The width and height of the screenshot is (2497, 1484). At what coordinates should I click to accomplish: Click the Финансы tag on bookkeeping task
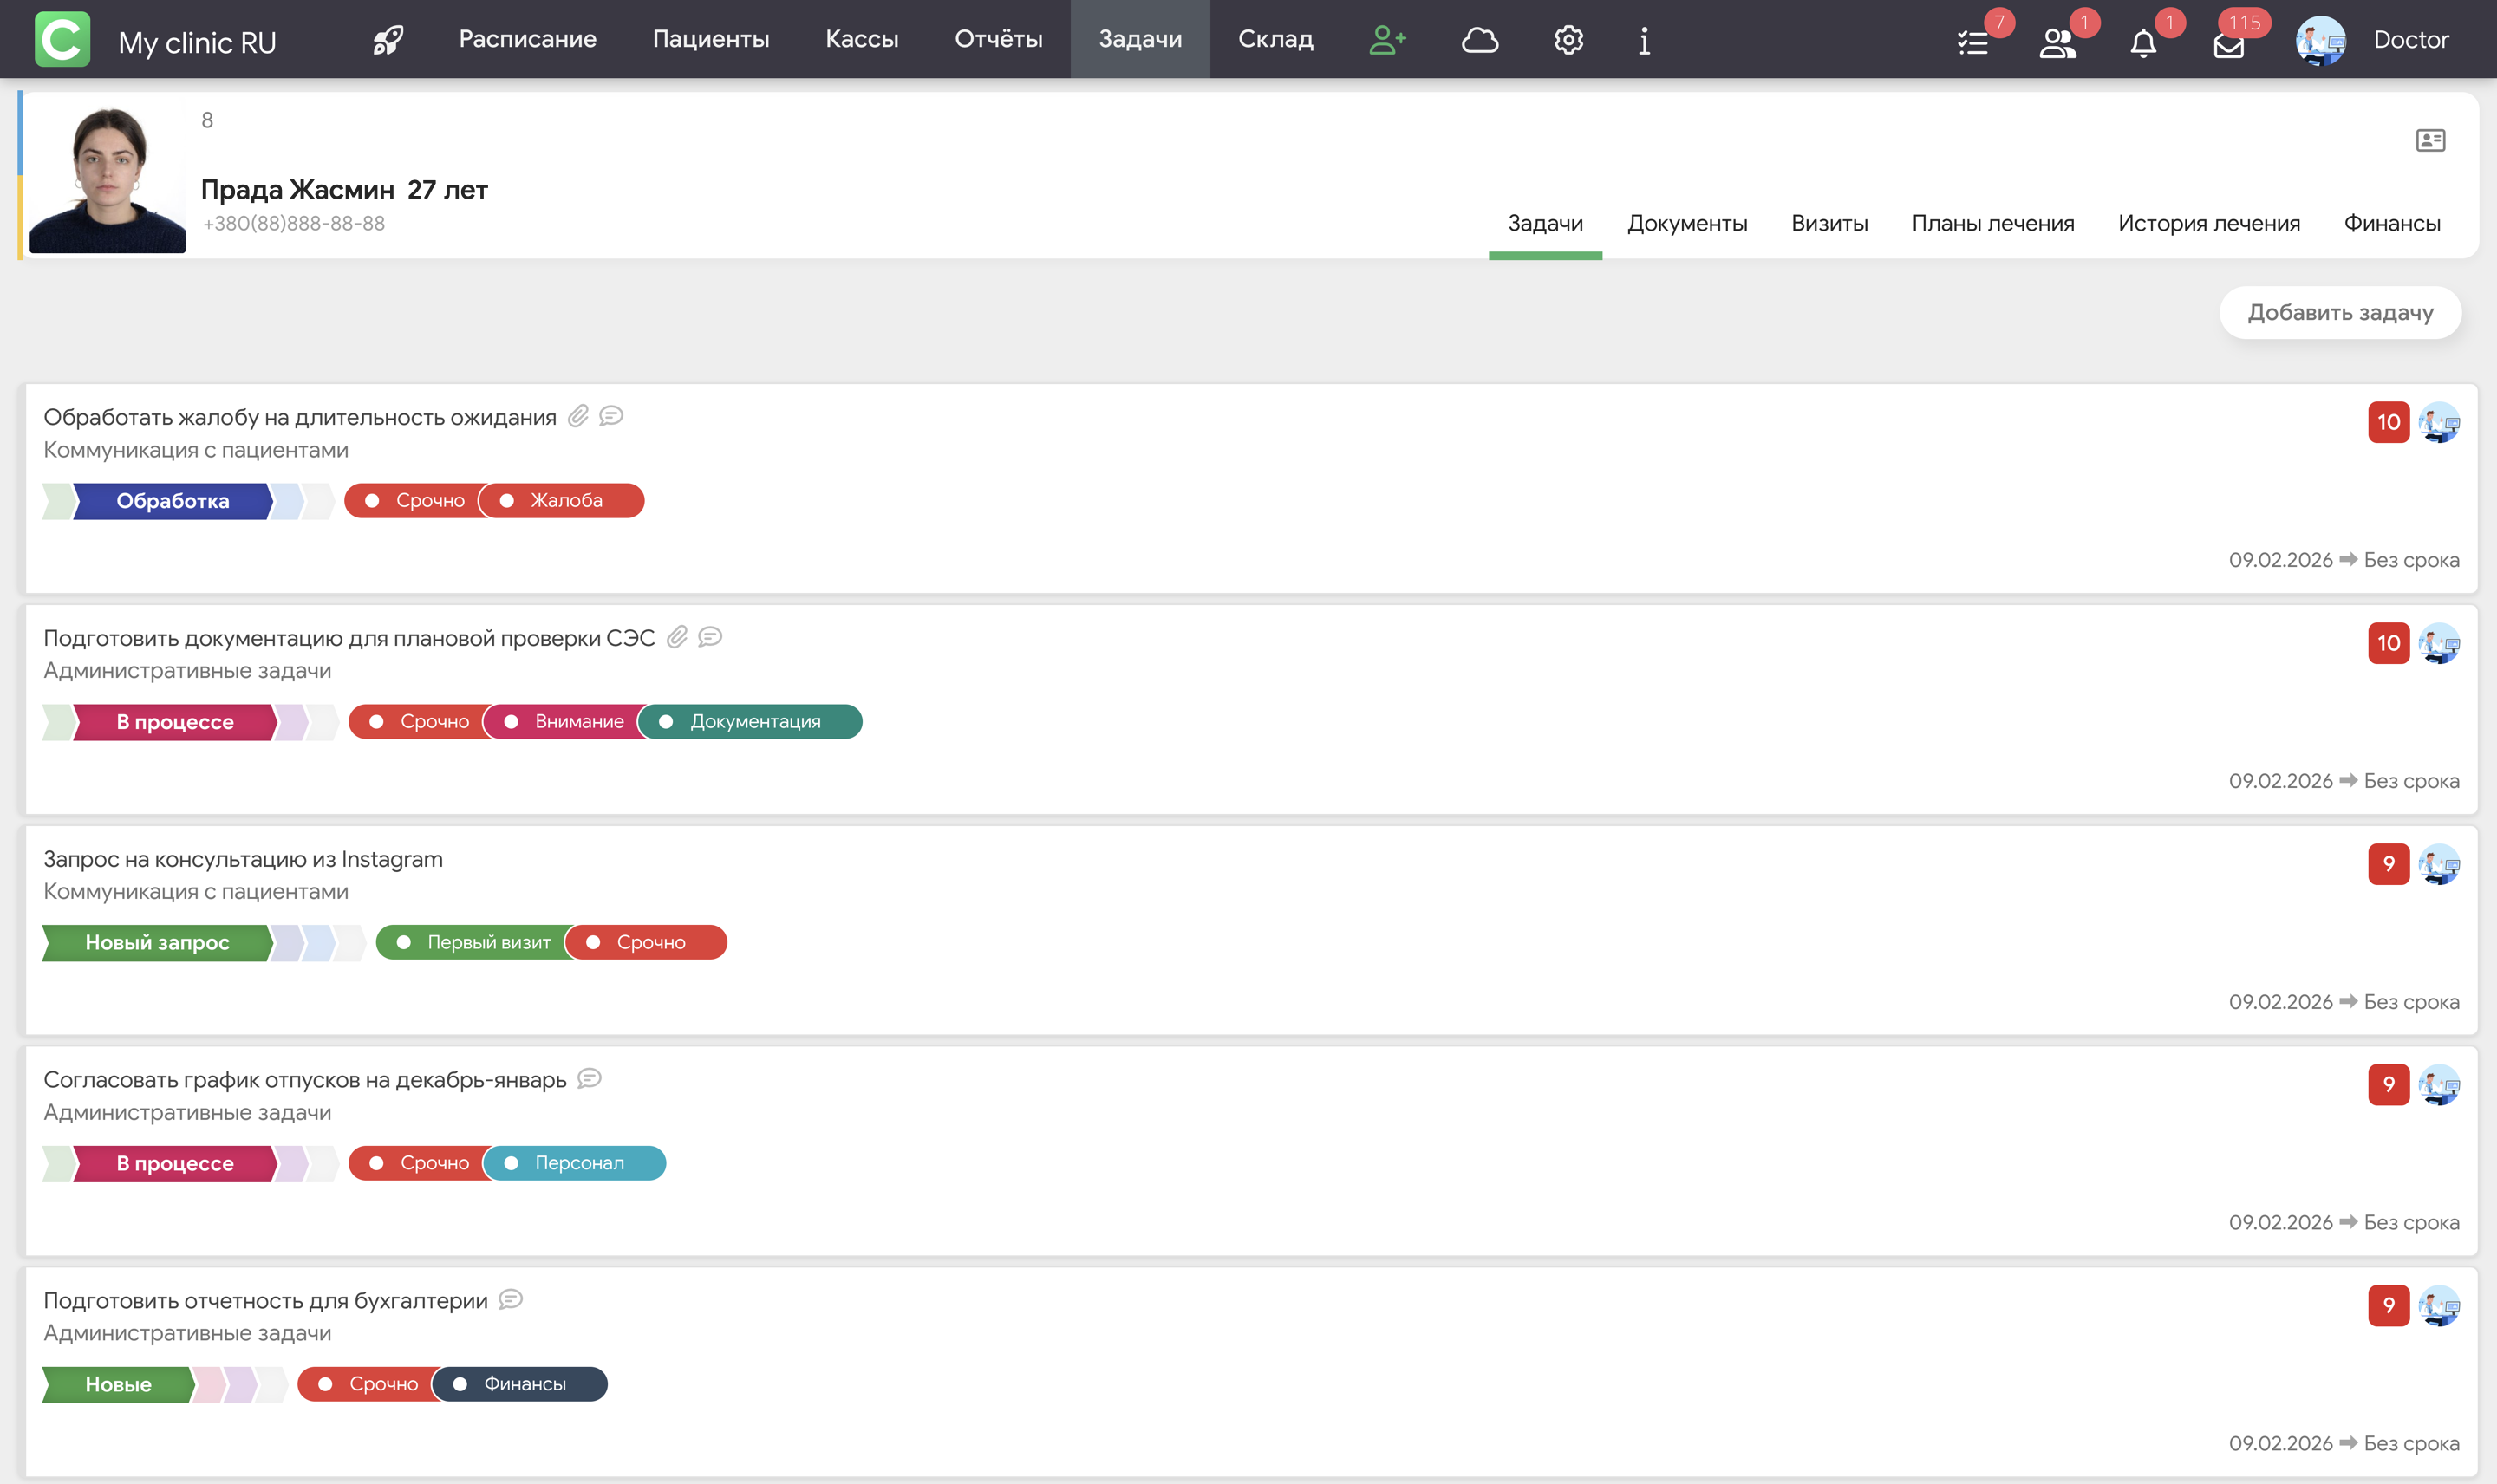(522, 1384)
